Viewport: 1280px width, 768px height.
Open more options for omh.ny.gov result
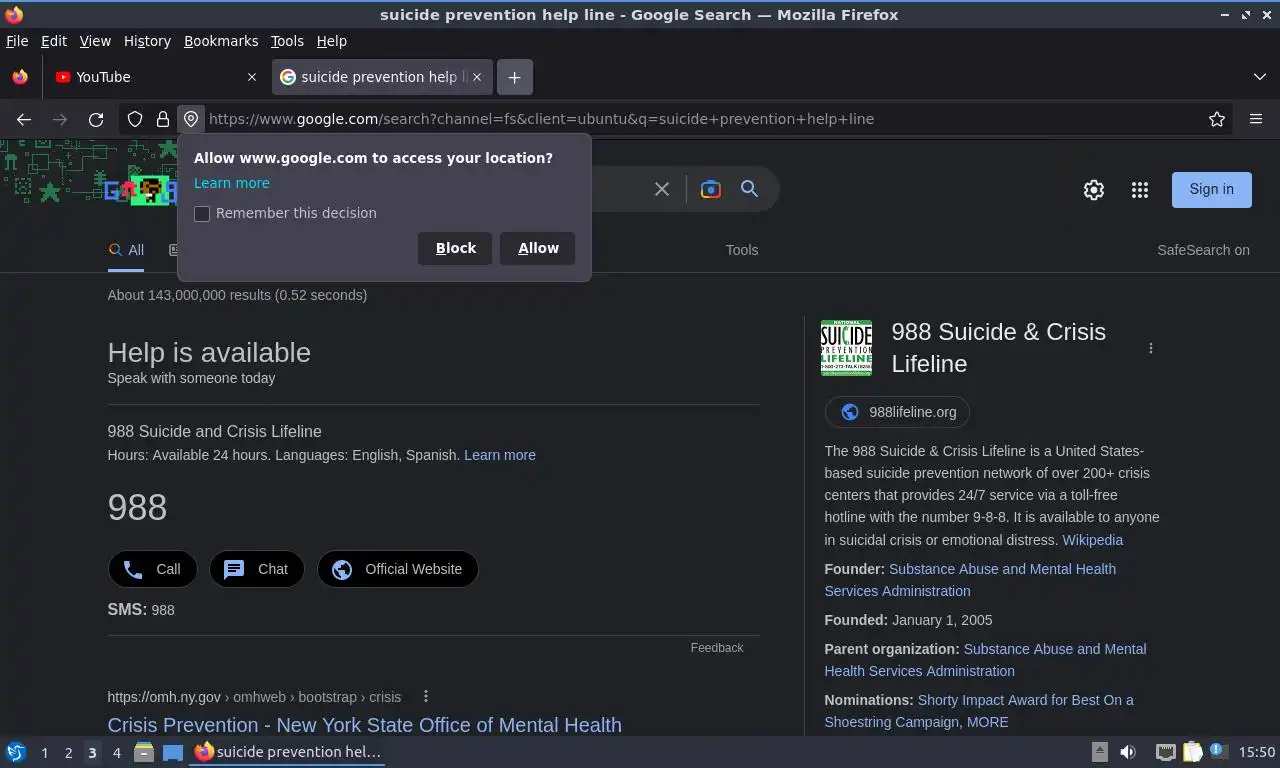(426, 696)
